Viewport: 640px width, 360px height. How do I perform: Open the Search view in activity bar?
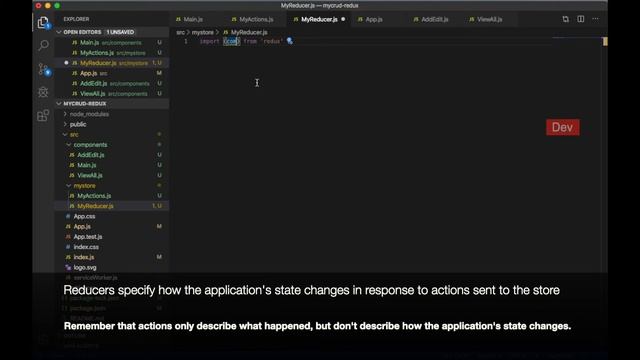43,45
